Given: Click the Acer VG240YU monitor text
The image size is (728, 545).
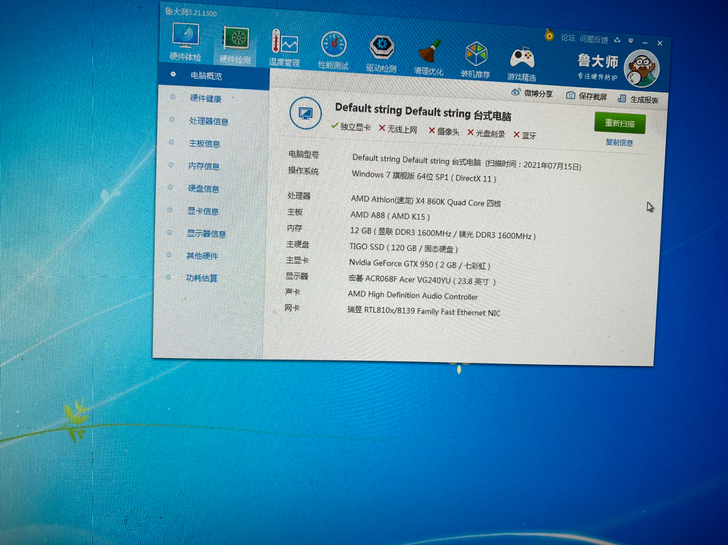Looking at the screenshot, I should tap(422, 279).
